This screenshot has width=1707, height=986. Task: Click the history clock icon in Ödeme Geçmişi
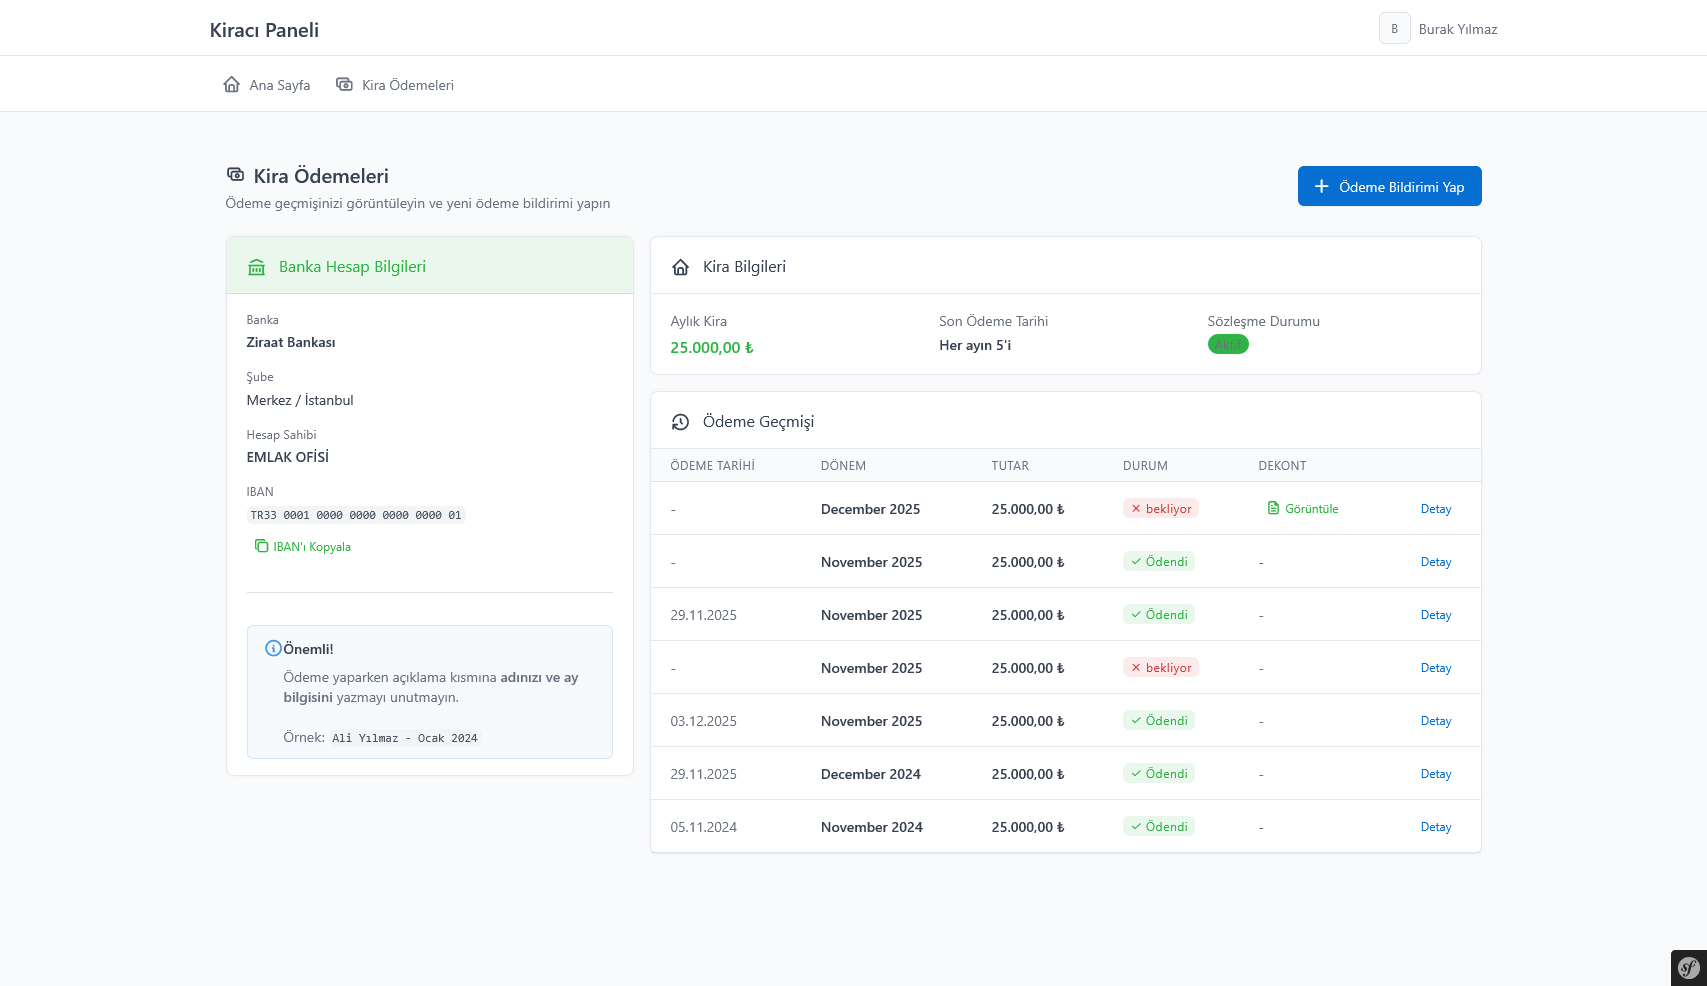(x=681, y=422)
